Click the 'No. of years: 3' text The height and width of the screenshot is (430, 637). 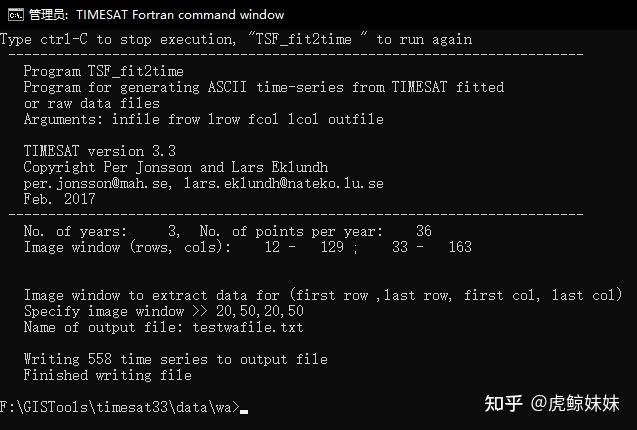tap(102, 231)
